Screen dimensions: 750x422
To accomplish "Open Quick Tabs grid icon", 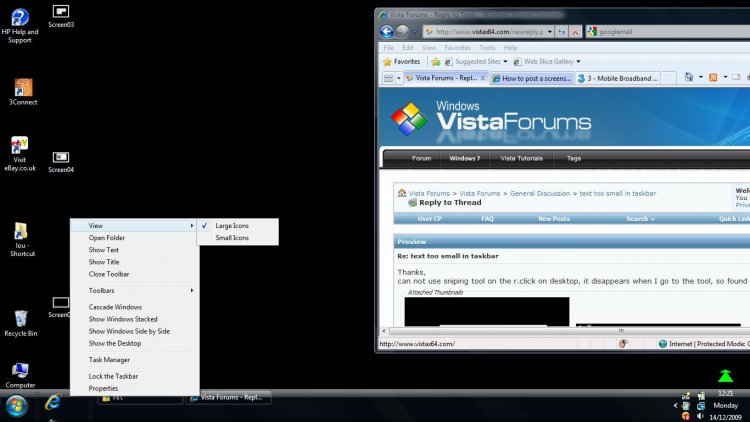I will [x=388, y=78].
